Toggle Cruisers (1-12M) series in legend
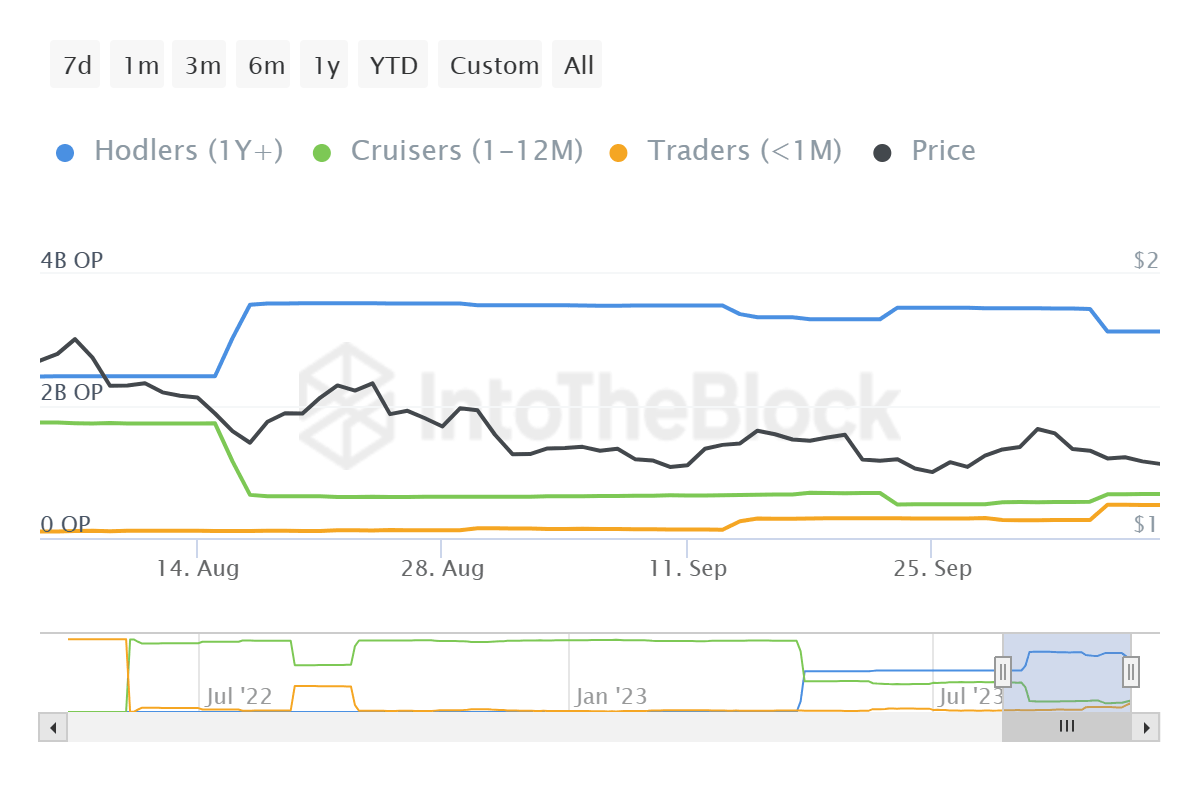 466,151
